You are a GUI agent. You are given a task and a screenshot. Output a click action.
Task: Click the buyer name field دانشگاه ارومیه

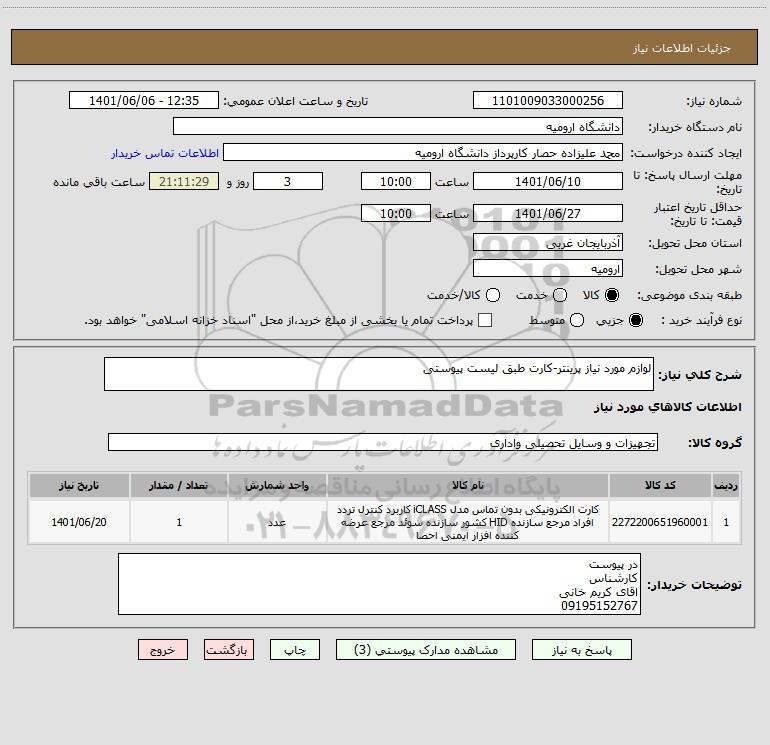398,127
